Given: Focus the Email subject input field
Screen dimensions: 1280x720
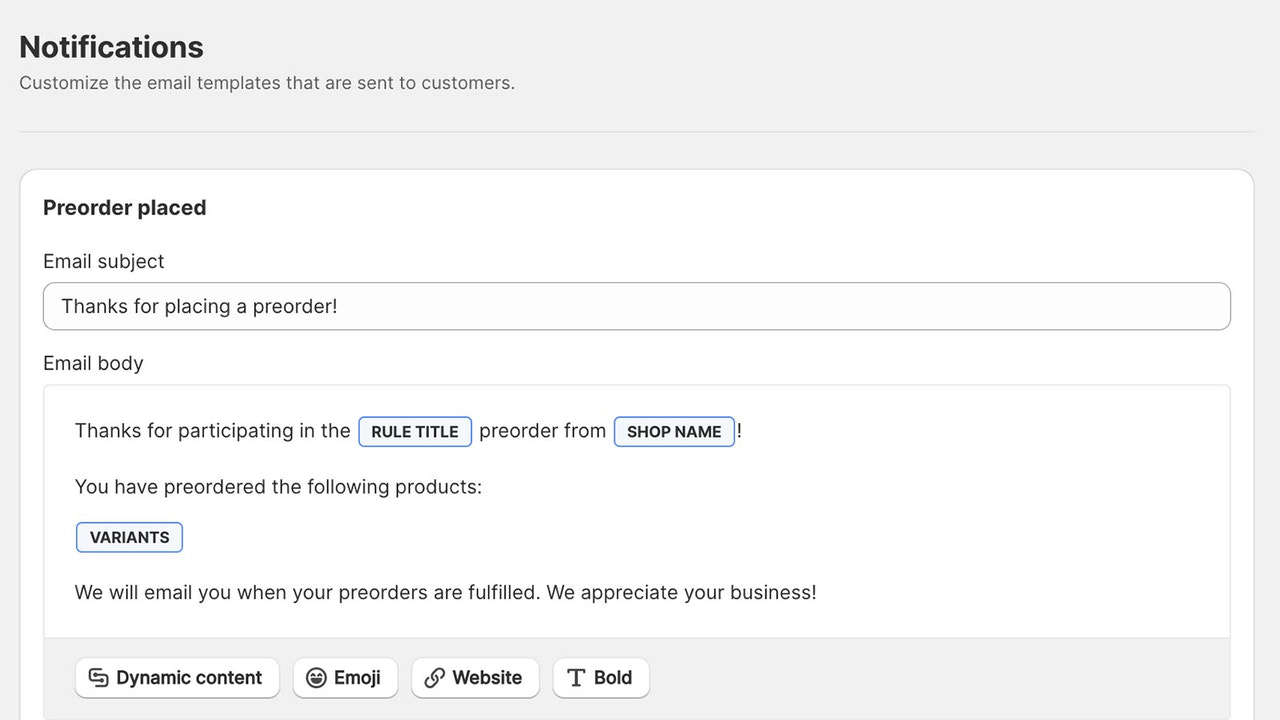Looking at the screenshot, I should click(636, 306).
